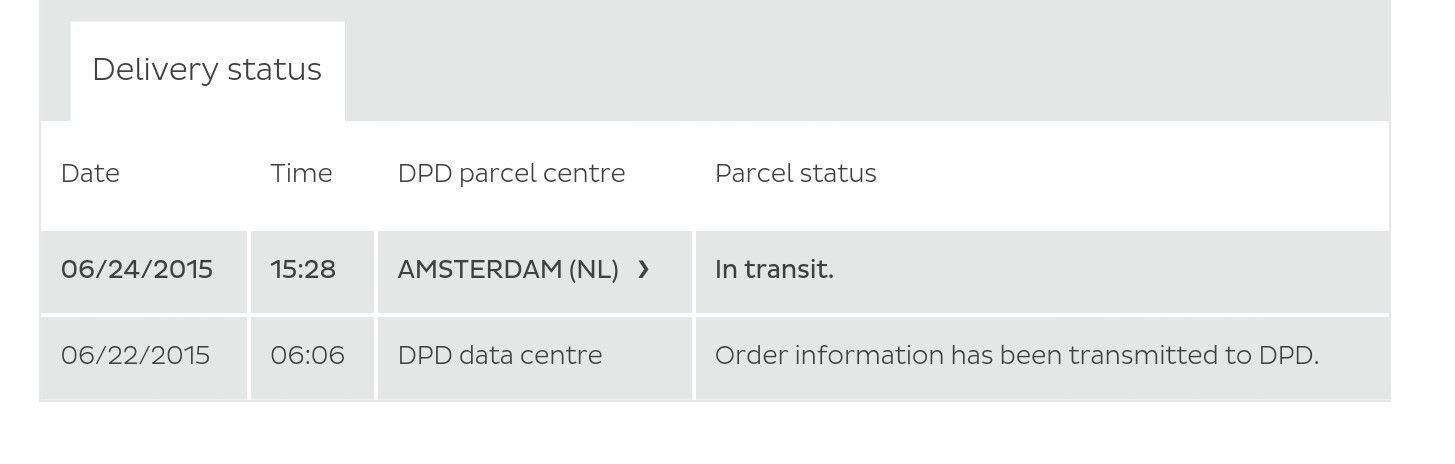Image resolution: width=1455 pixels, height=464 pixels.
Task: Click the empty area right of In transit.
Action: pyautogui.click(x=1110, y=270)
